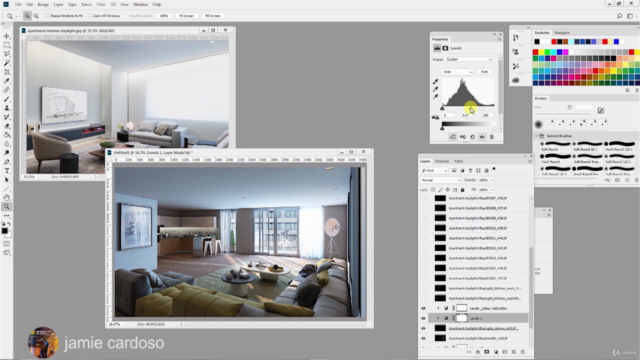The image size is (640, 360).
Task: Create a new group in Layers panel
Action: pos(505,352)
